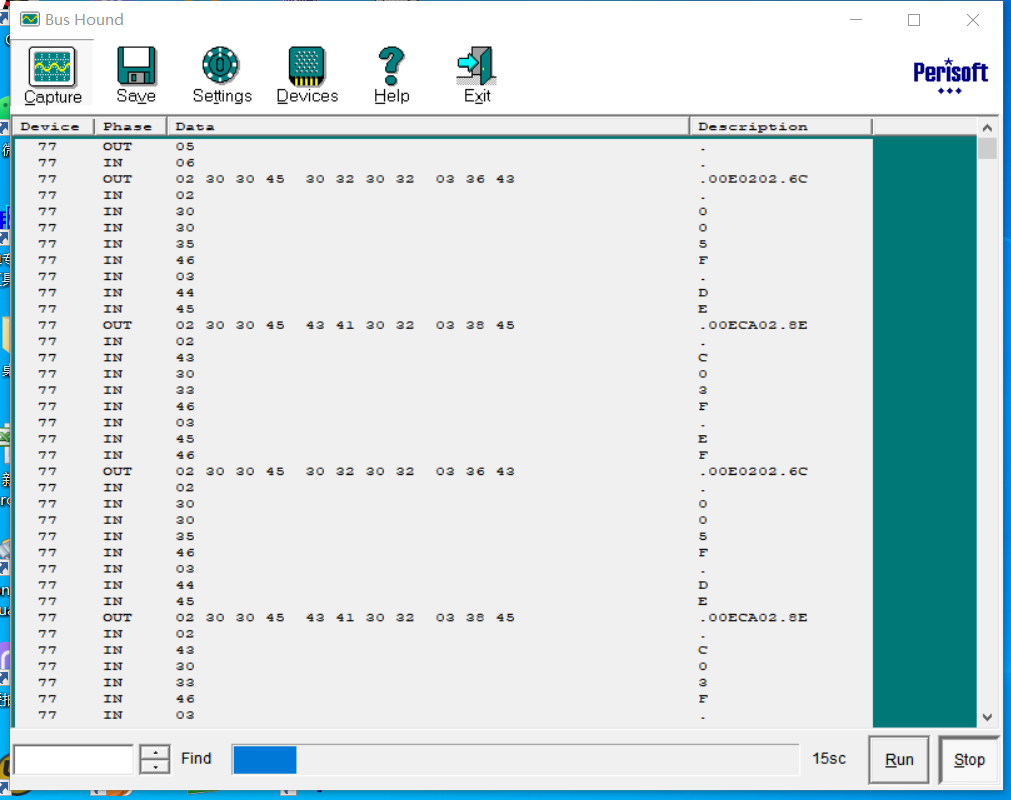Click the Save floppy disk icon

tap(136, 66)
